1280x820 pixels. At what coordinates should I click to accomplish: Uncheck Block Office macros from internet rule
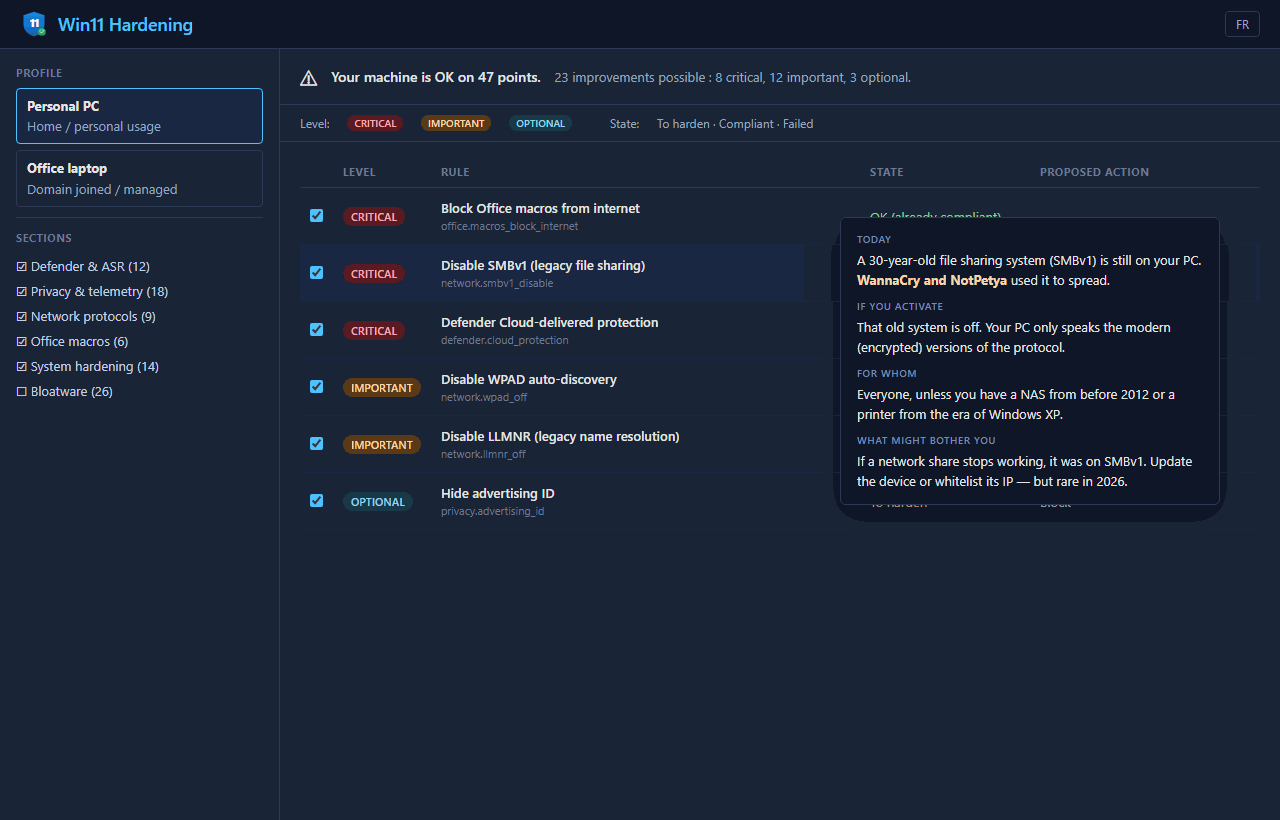pyautogui.click(x=316, y=215)
